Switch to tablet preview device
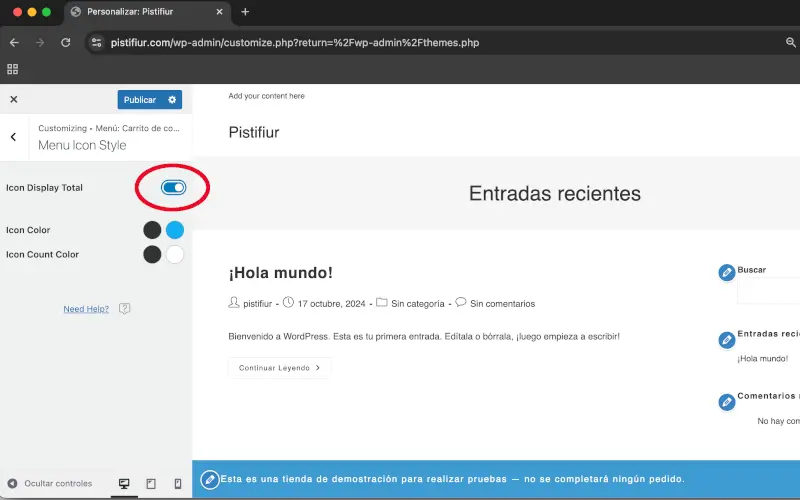 [x=151, y=483]
